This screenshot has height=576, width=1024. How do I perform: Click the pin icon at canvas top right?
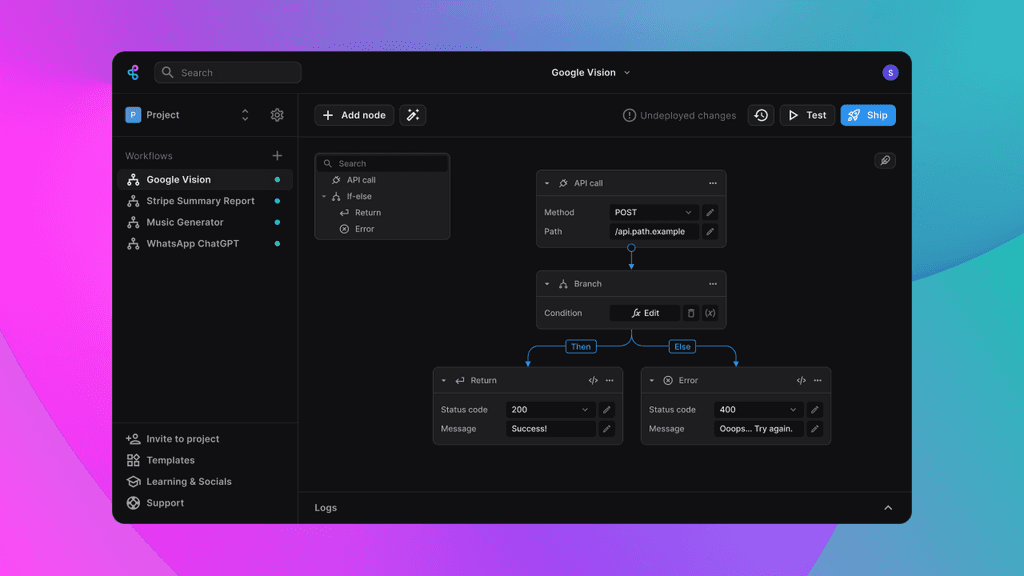click(x=885, y=160)
